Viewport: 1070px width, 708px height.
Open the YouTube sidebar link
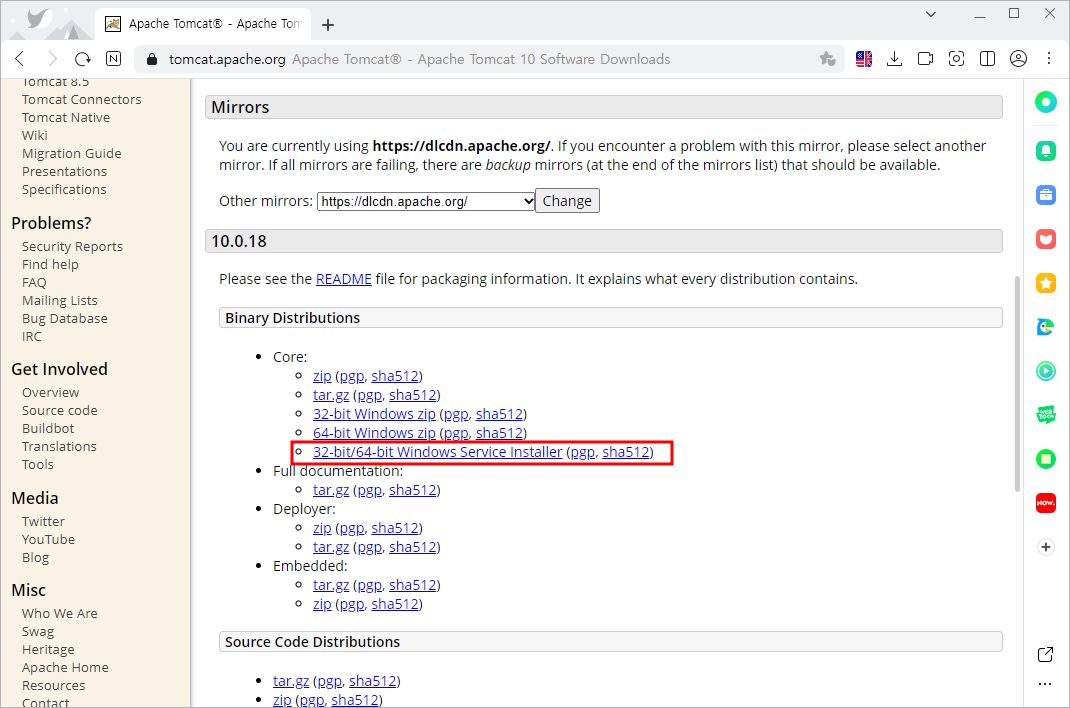pos(48,540)
